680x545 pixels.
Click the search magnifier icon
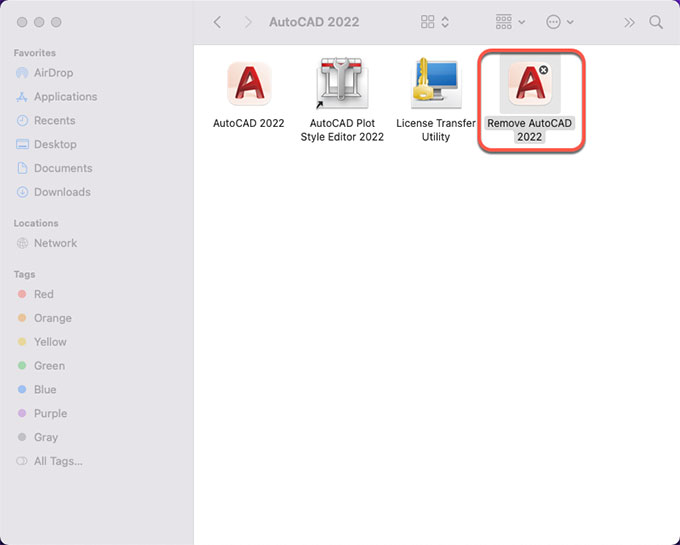(x=656, y=22)
